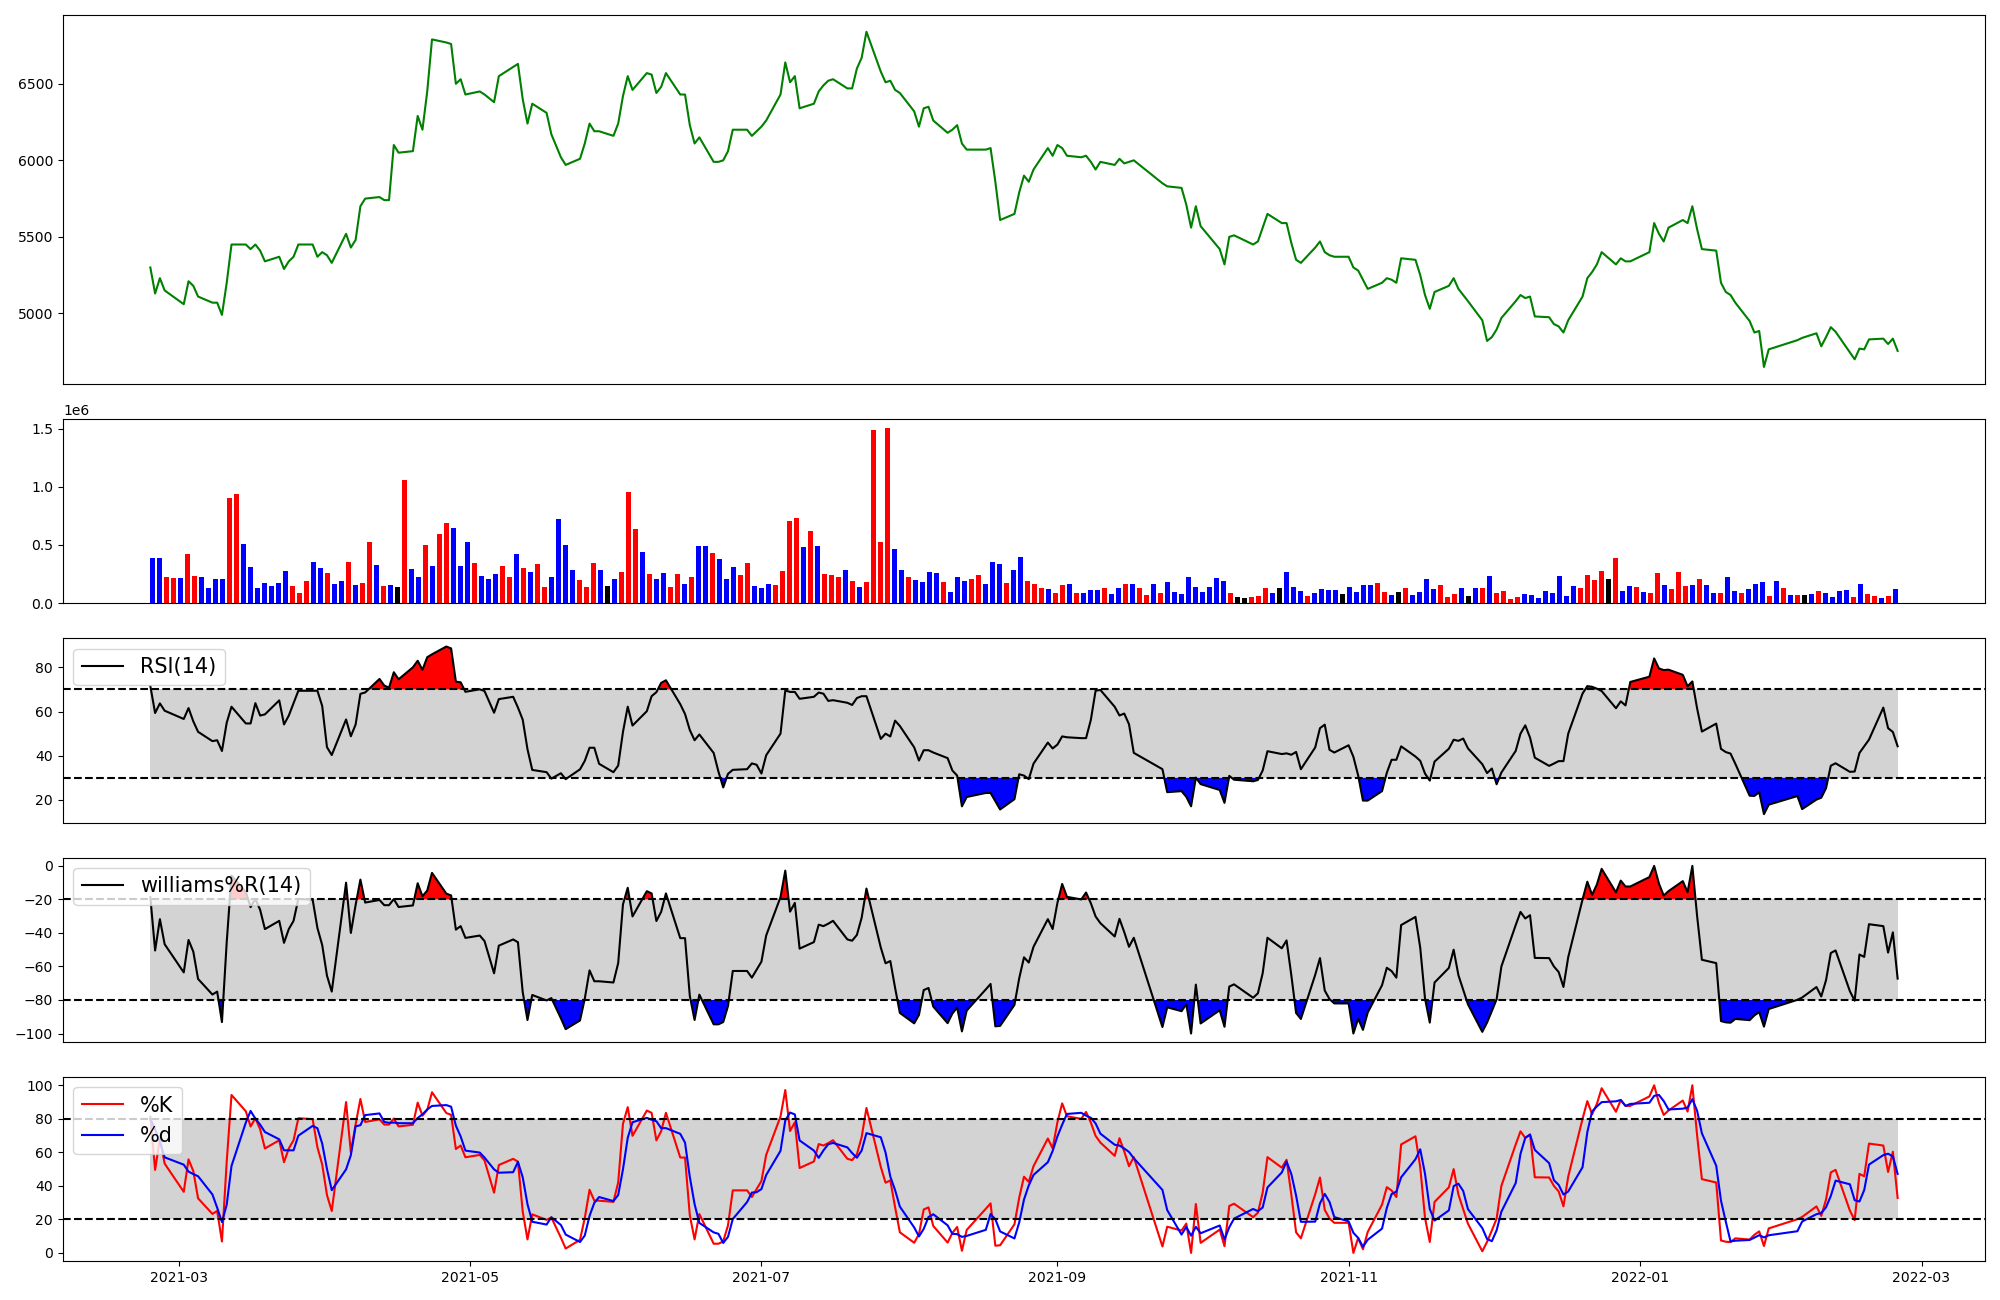The width and height of the screenshot is (2000, 1300).
Task: Select the 2021-05 x-axis date label
Action: [470, 1276]
